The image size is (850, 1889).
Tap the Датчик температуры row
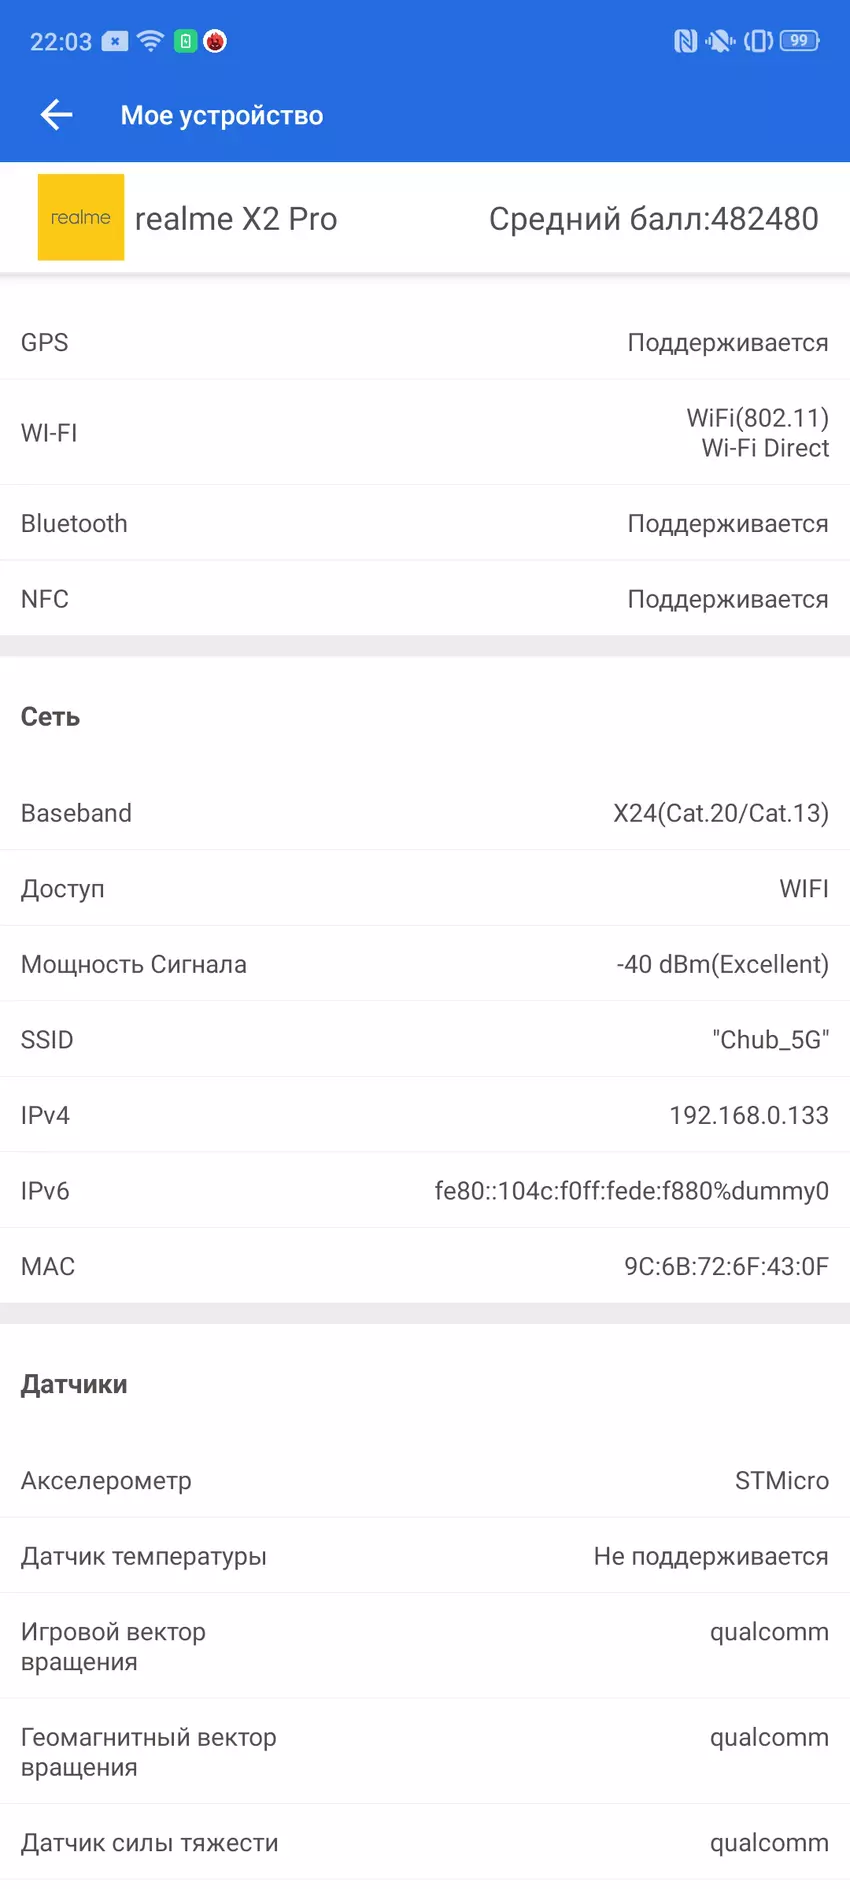coord(425,1556)
